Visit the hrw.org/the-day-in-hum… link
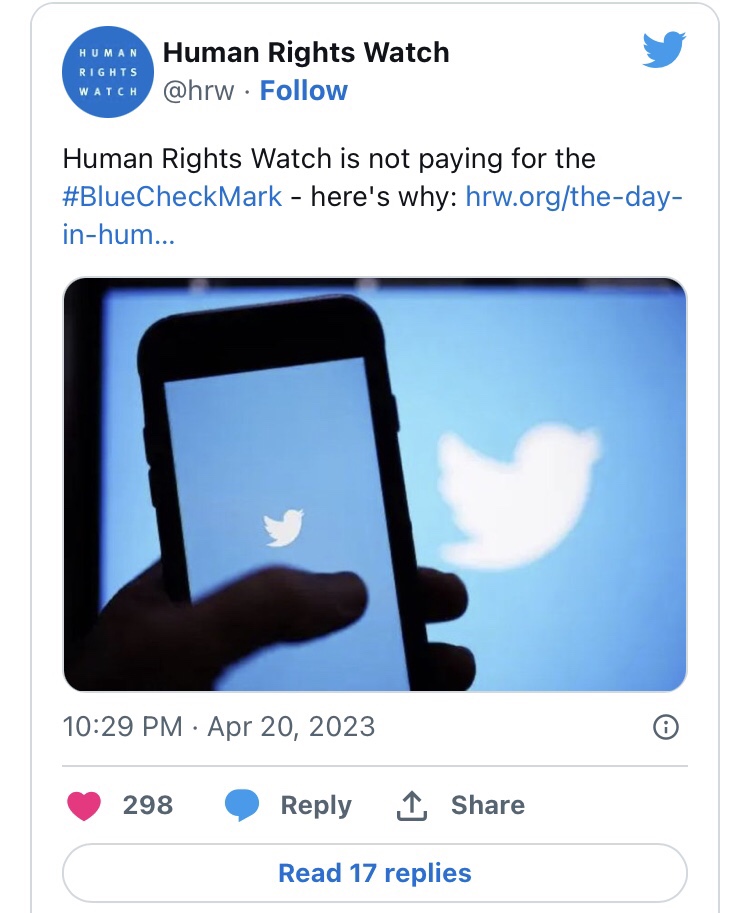The height and width of the screenshot is (913, 750). point(575,196)
